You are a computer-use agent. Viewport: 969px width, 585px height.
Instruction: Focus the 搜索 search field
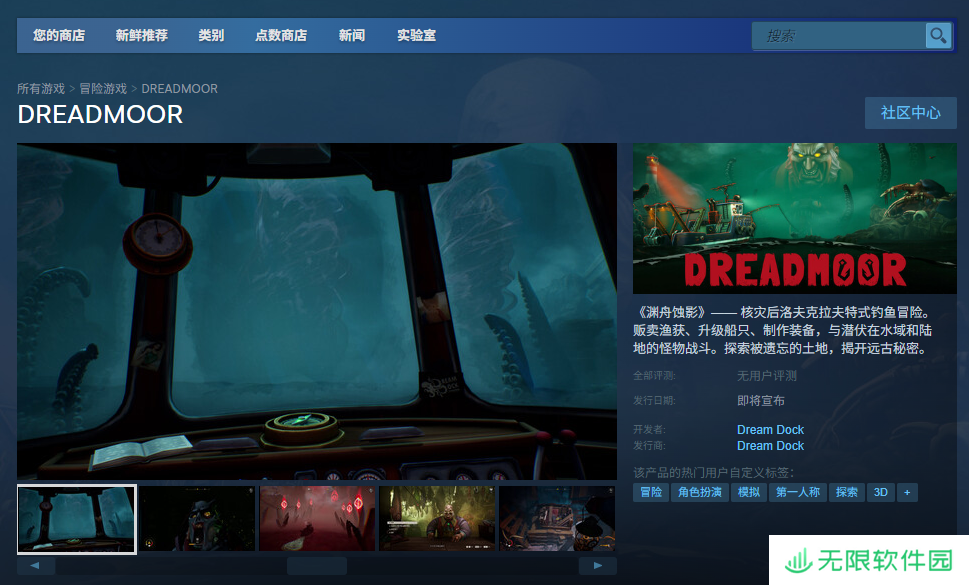[839, 36]
